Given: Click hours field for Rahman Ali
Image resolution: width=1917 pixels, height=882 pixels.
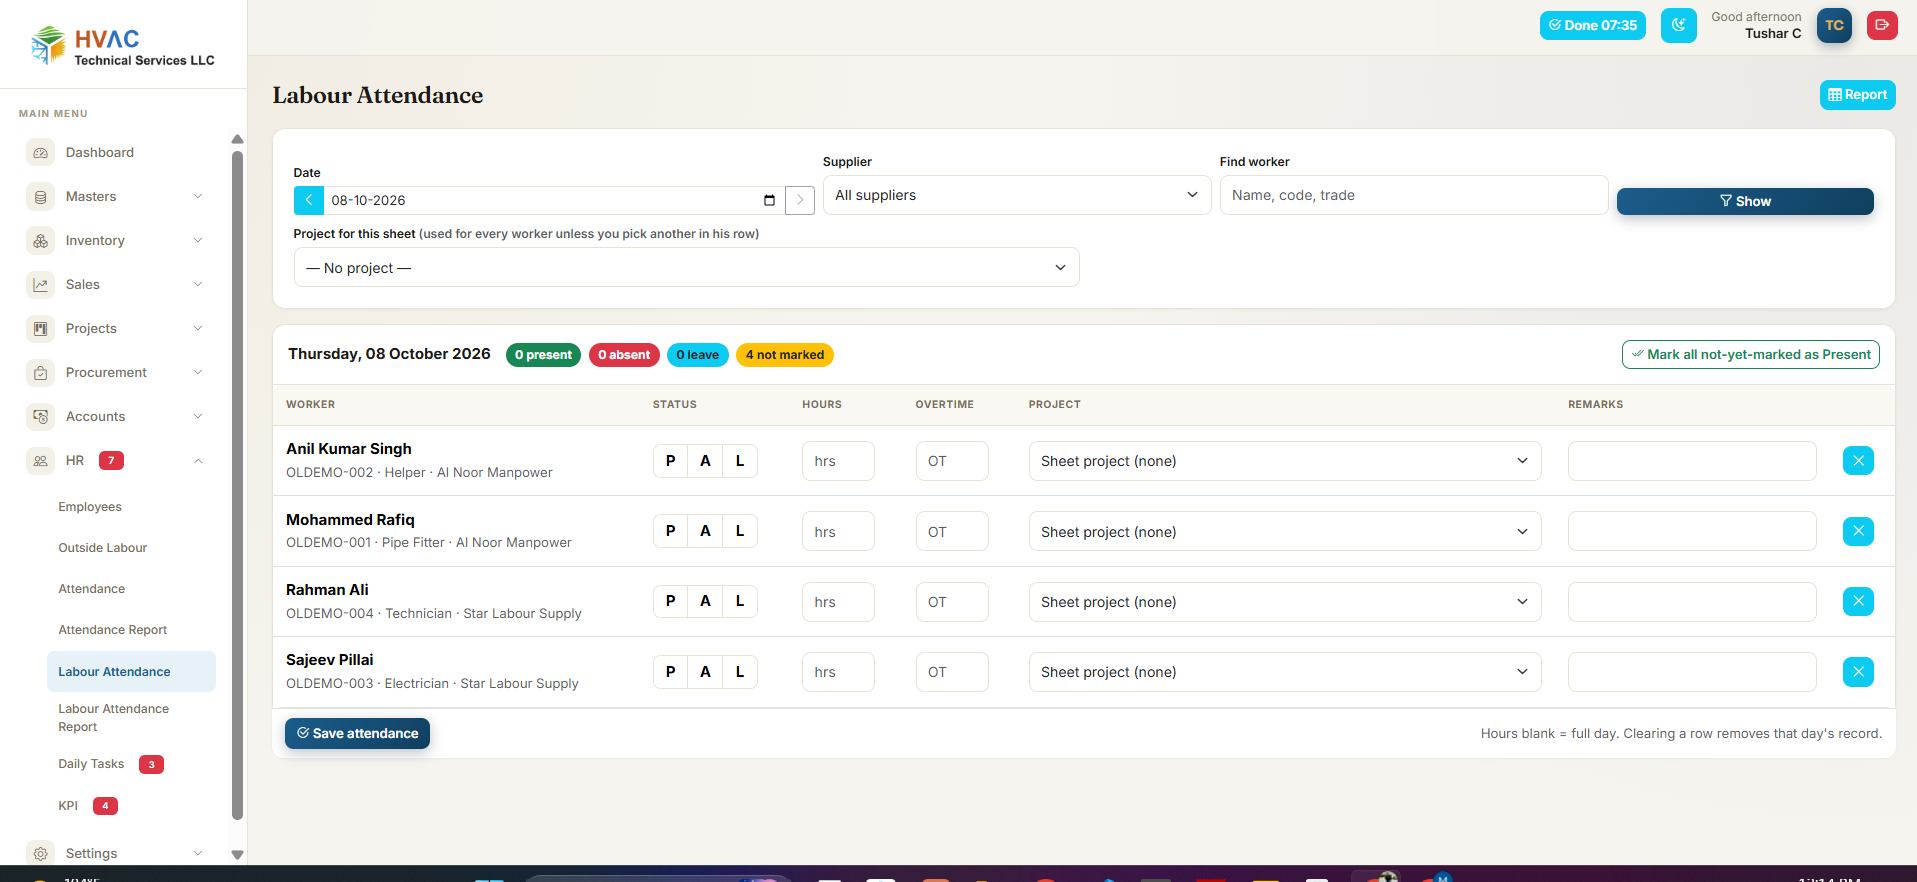Looking at the screenshot, I should click(x=838, y=602).
